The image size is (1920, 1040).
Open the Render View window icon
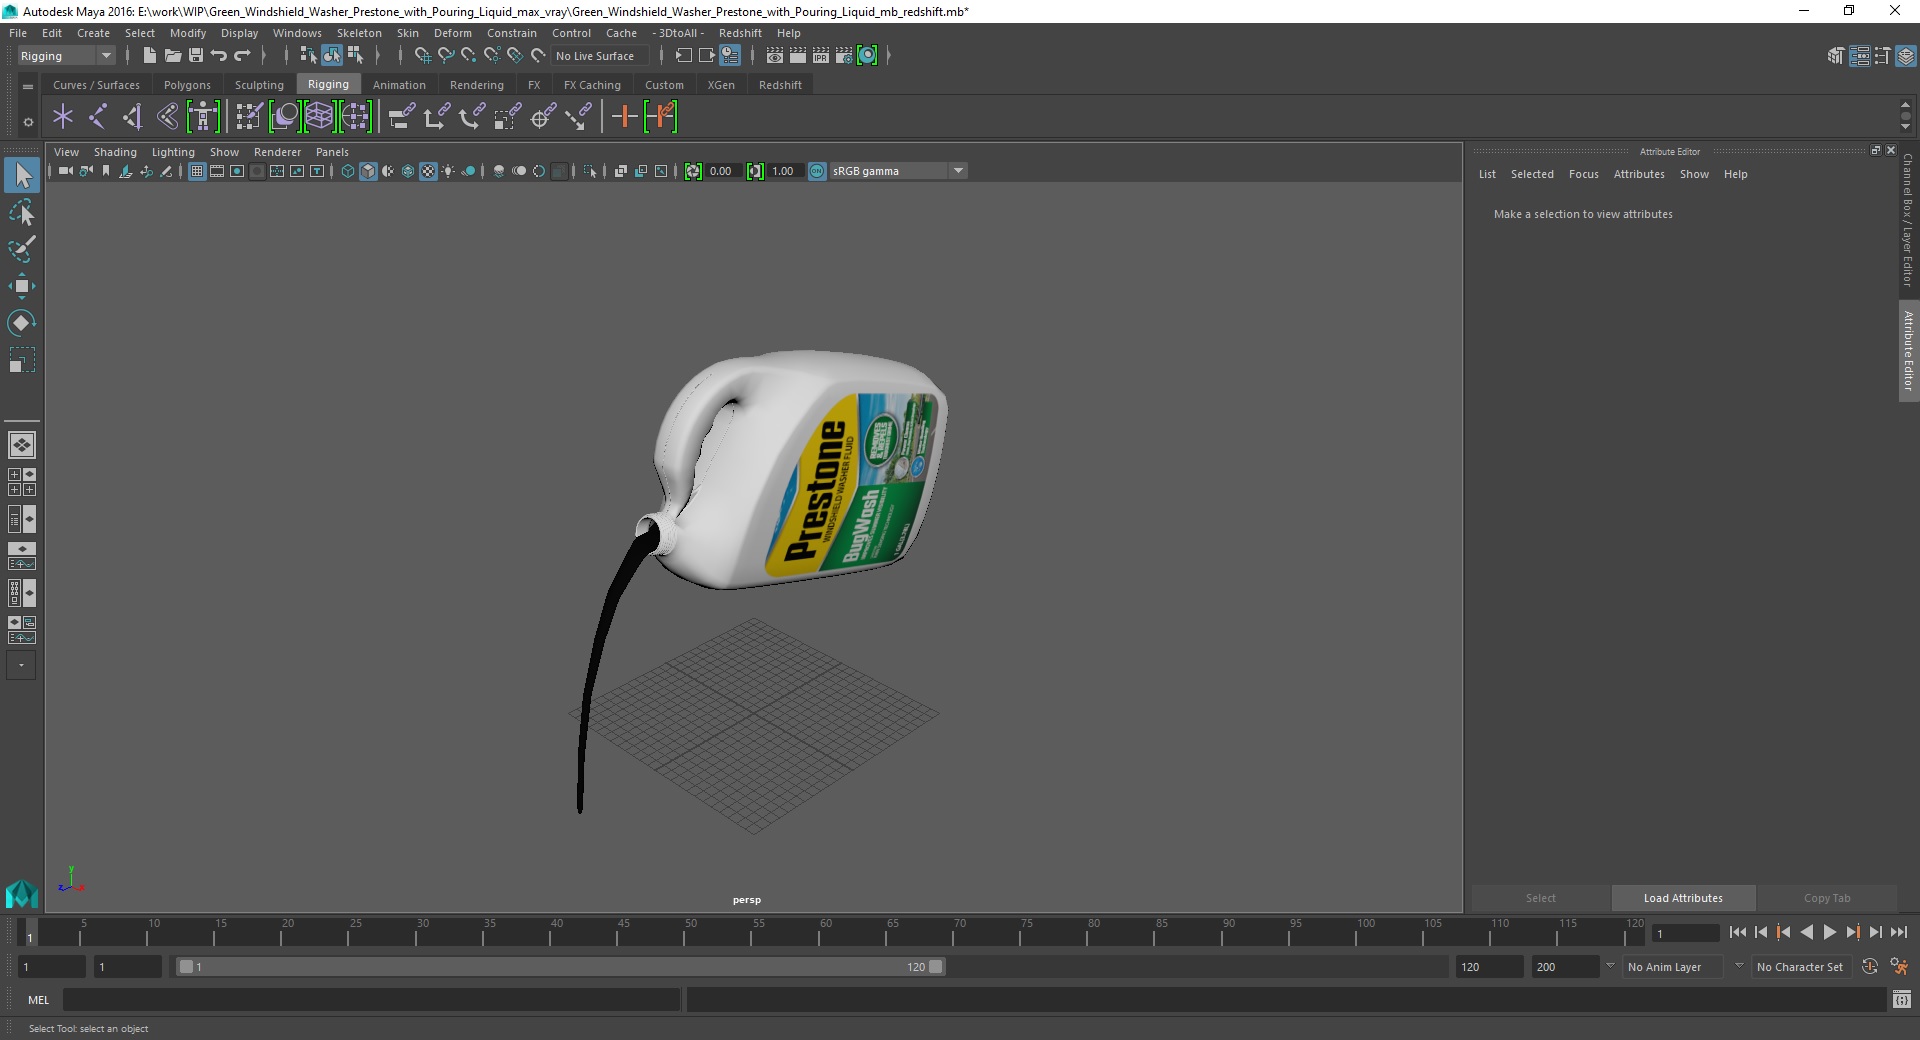pos(775,56)
